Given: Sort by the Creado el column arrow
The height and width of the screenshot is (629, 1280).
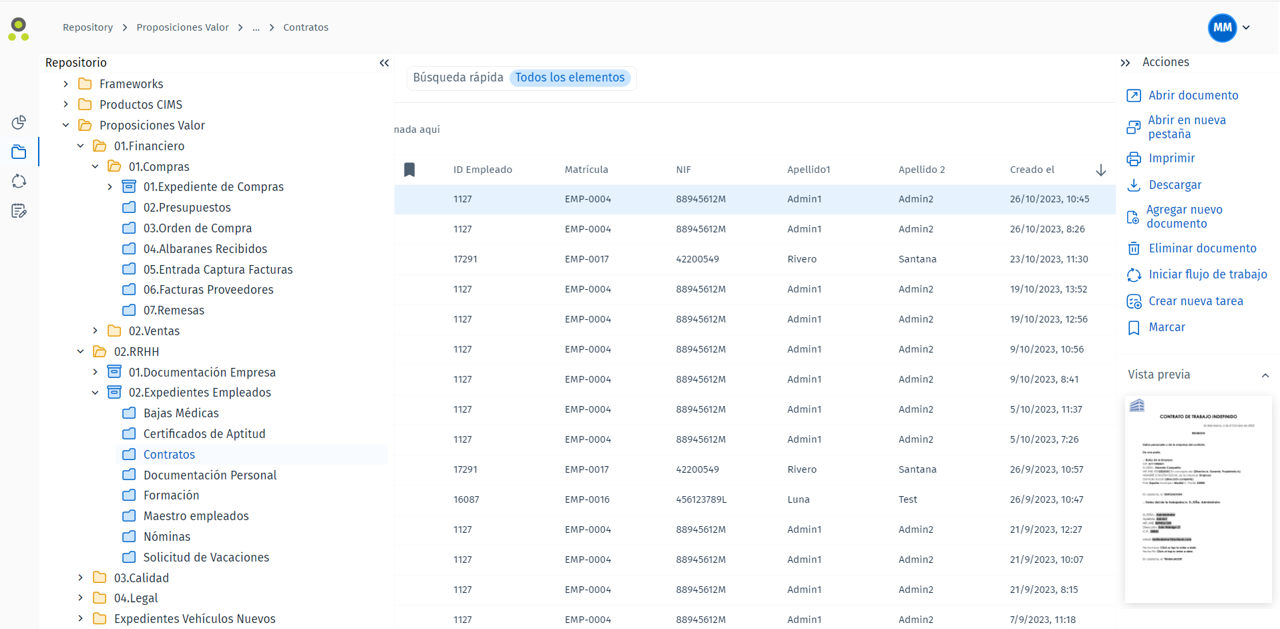Looking at the screenshot, I should pos(1100,170).
